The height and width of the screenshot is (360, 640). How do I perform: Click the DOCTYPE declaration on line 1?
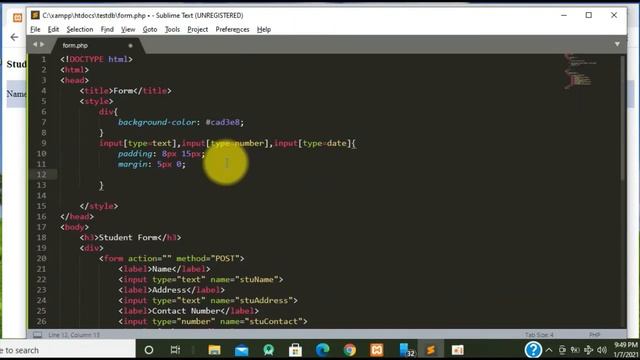pyautogui.click(x=96, y=59)
